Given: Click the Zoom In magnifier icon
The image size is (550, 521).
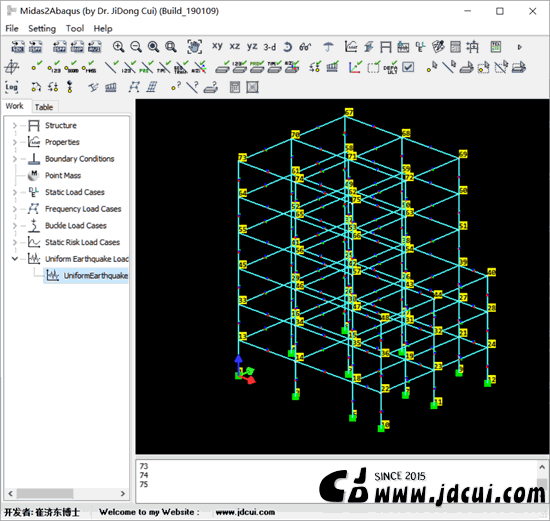Looking at the screenshot, I should point(118,47).
